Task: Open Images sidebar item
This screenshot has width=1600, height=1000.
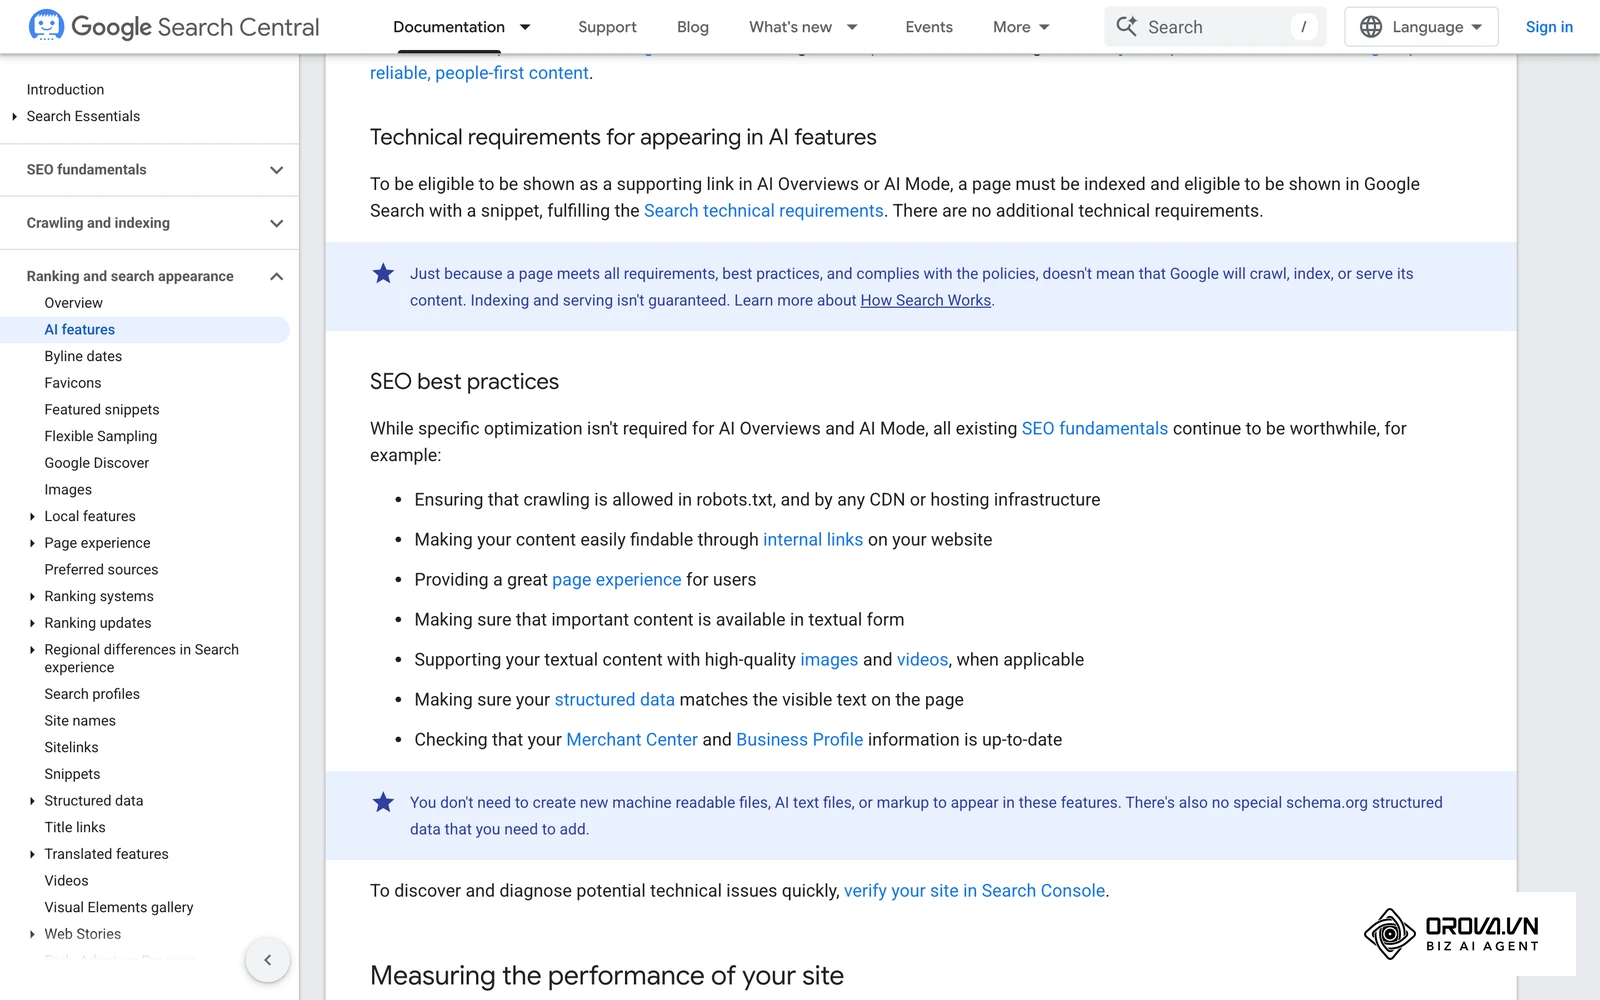Action: pos(68,490)
